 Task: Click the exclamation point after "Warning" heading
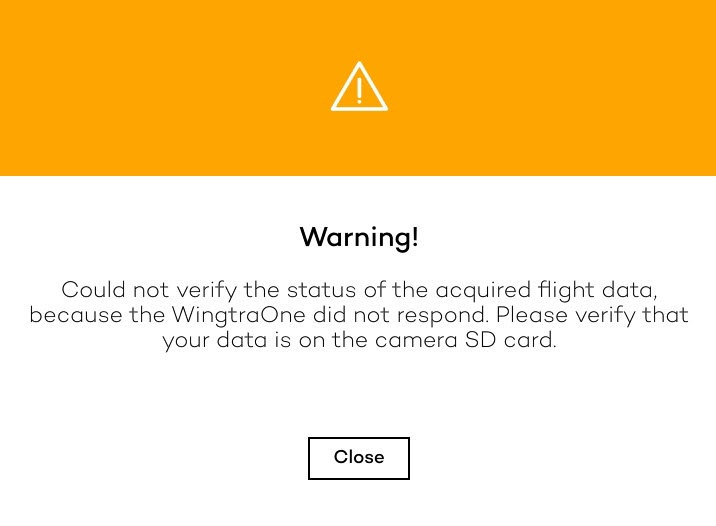click(x=414, y=237)
